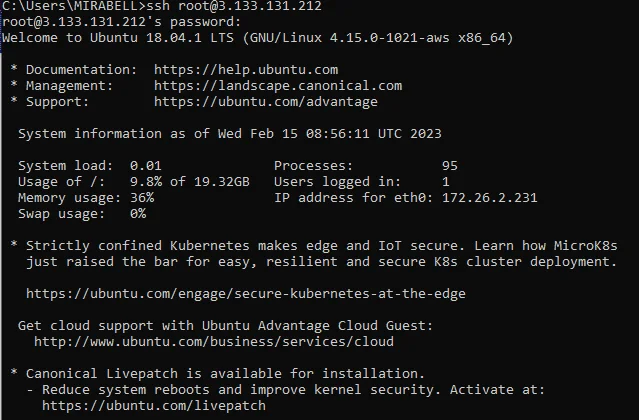Click the Users logged in value
Viewport: 639px width, 420px height.
point(445,182)
